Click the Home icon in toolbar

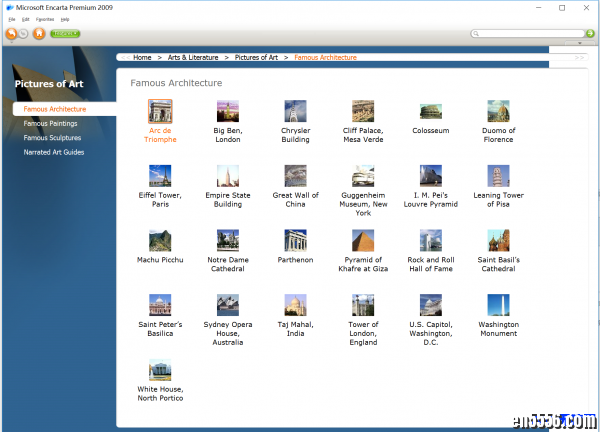[39, 33]
